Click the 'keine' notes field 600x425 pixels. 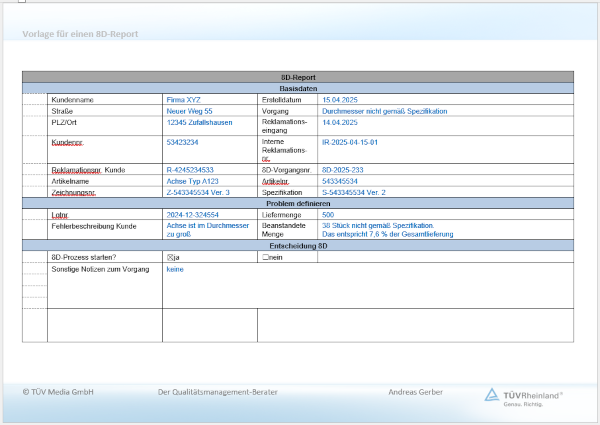(x=174, y=269)
